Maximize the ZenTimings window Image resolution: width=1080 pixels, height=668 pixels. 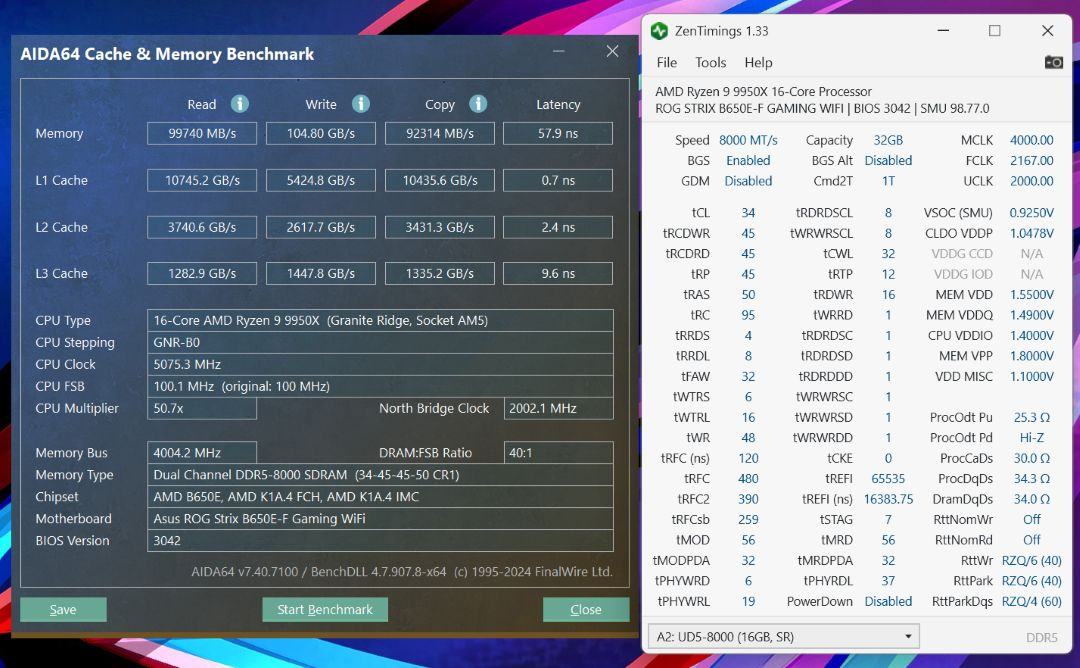click(x=995, y=31)
